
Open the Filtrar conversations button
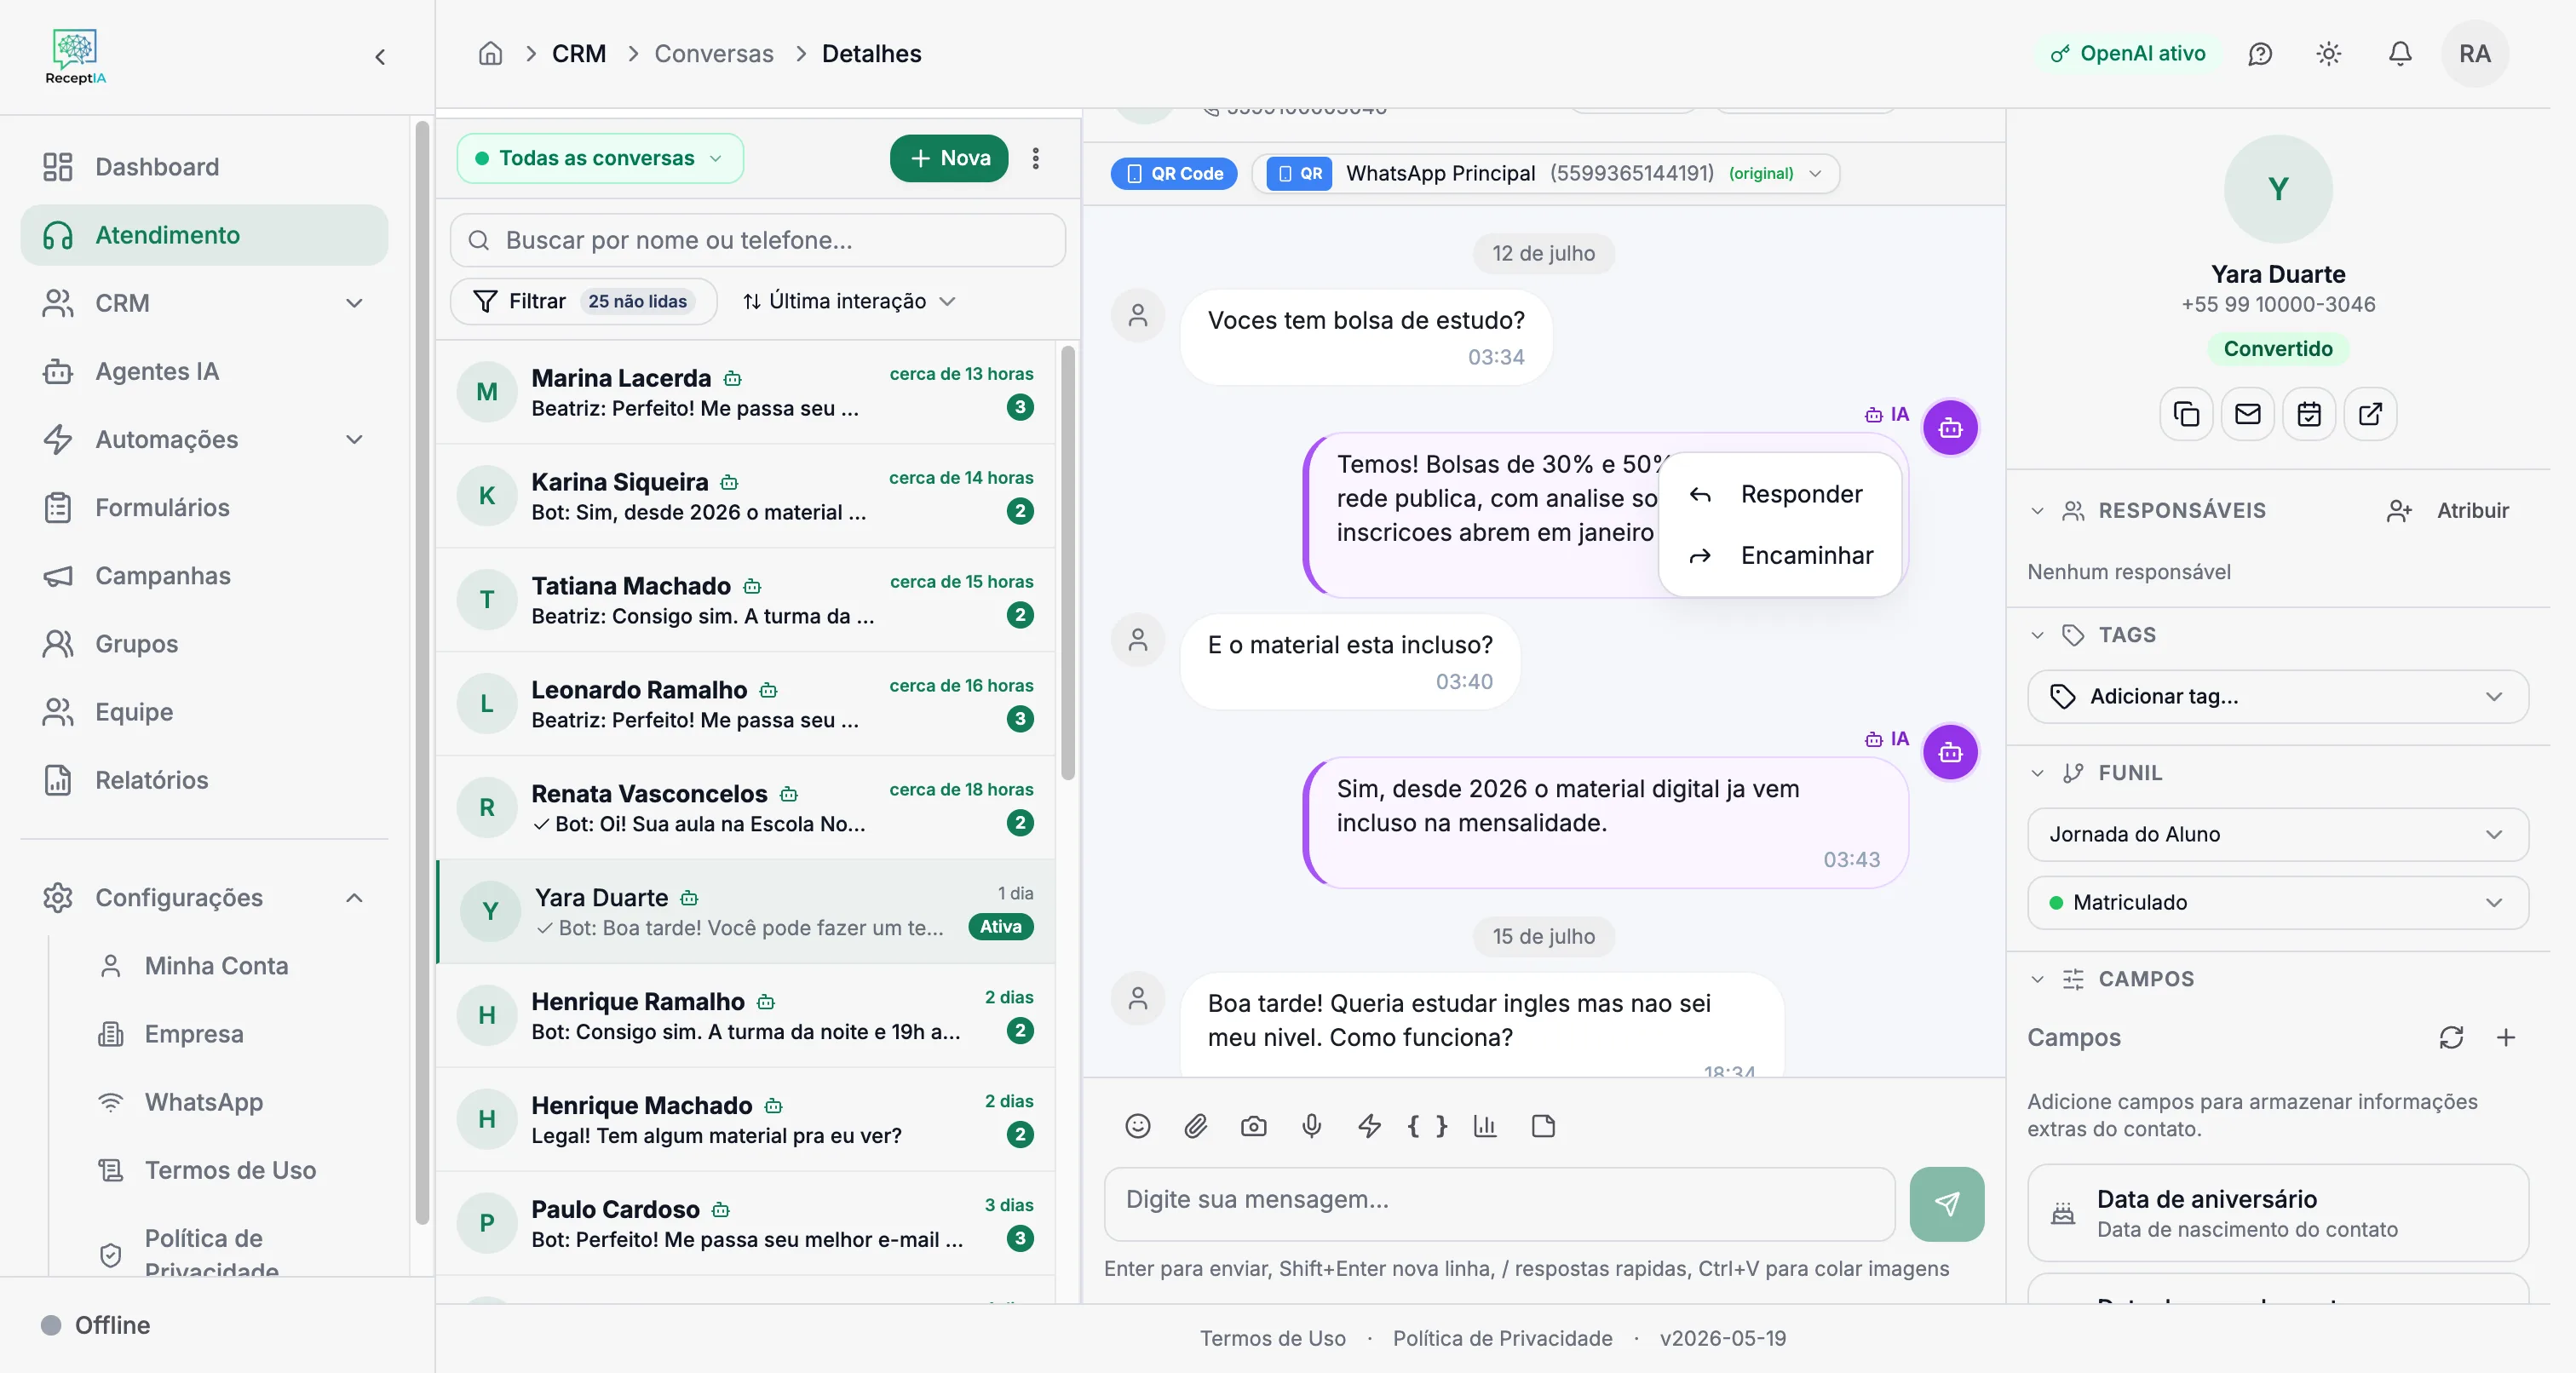(583, 301)
